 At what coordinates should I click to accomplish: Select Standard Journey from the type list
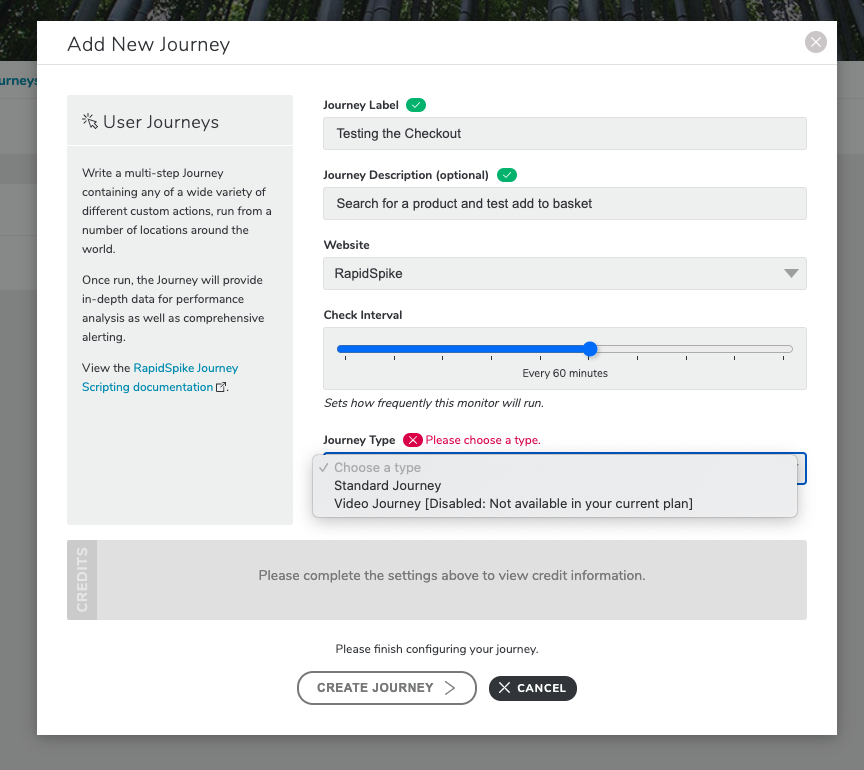[x=387, y=486]
